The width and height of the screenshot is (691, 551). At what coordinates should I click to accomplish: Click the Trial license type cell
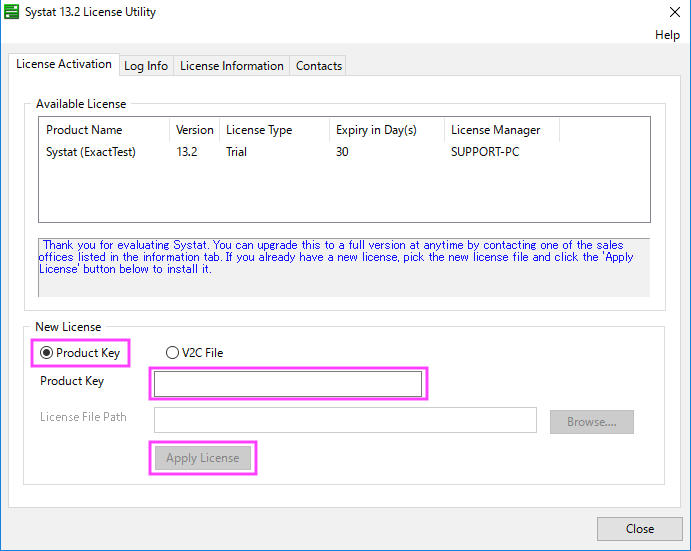coord(236,152)
